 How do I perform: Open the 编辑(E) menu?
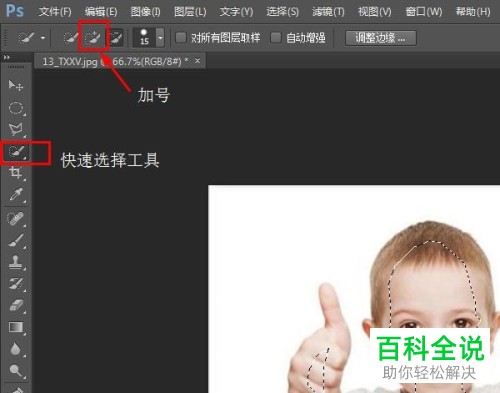coord(101,12)
